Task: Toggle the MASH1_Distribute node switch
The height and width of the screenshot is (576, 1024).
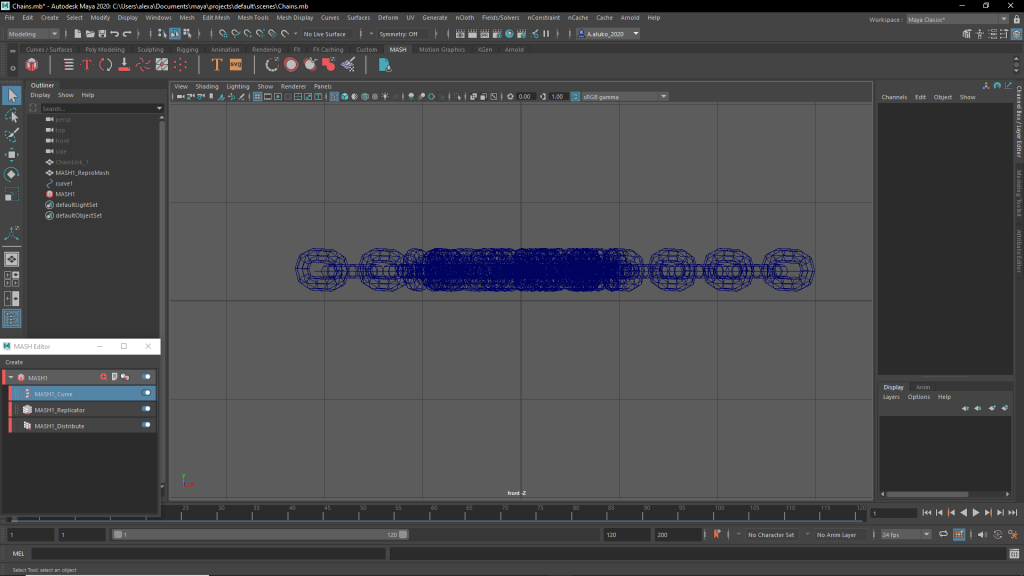Action: tap(147, 426)
